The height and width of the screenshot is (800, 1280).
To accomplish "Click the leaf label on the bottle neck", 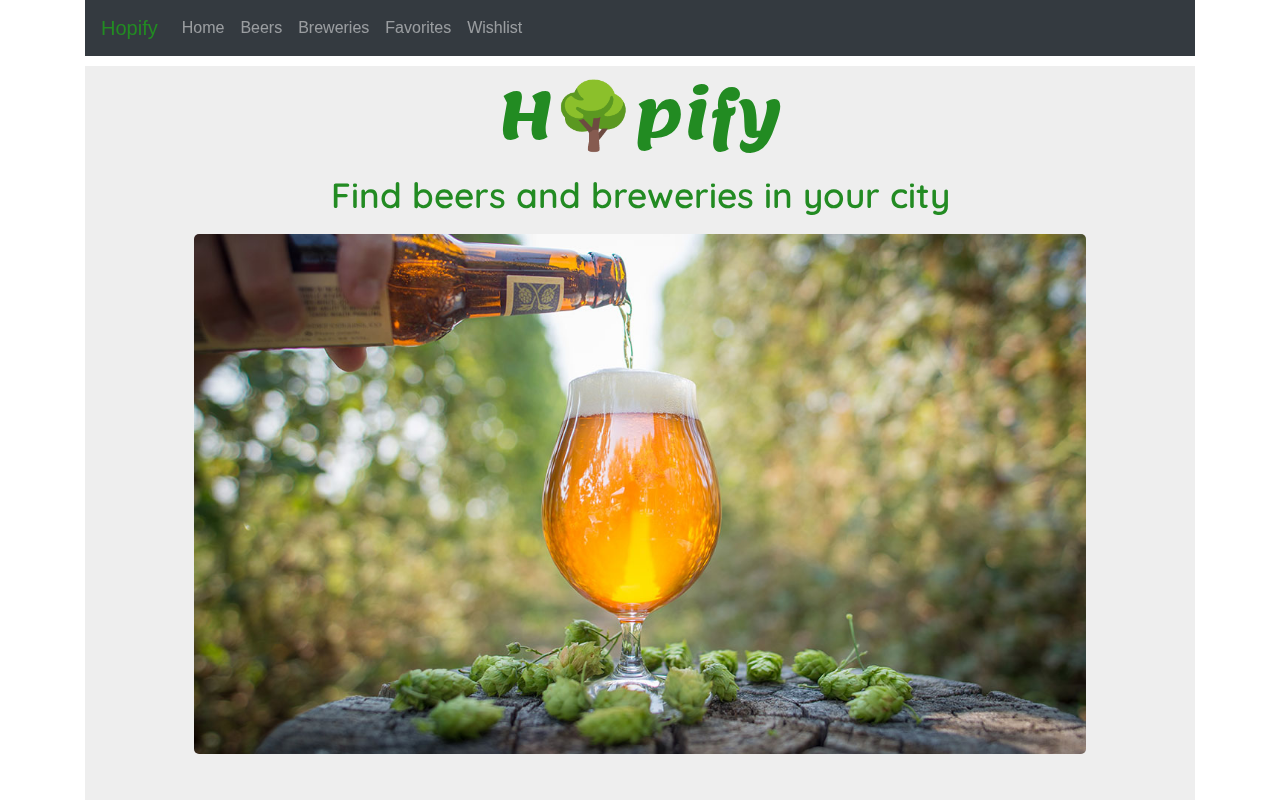I will tap(538, 296).
